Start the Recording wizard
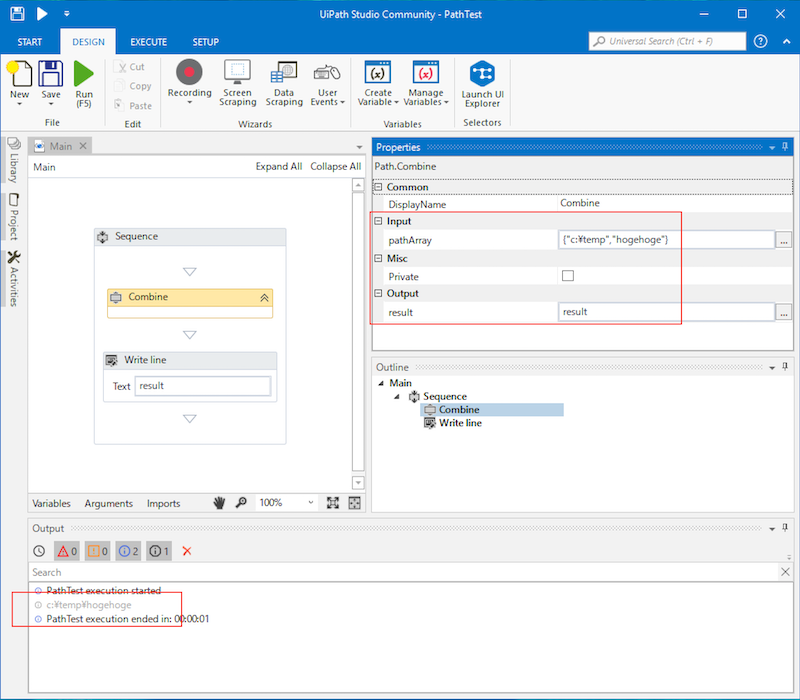 [189, 82]
